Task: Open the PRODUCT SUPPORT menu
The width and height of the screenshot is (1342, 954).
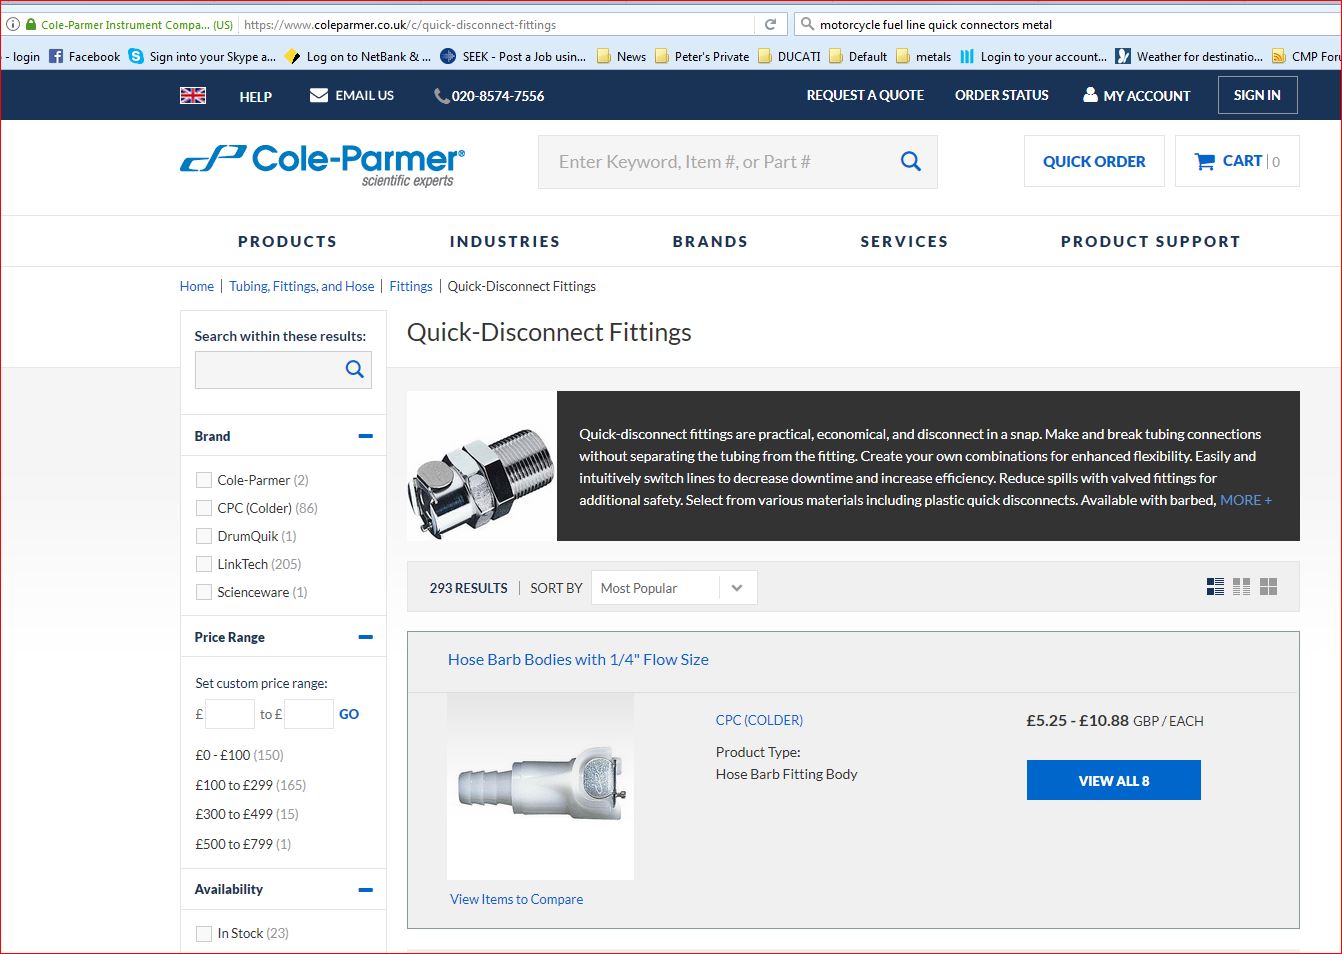Action: point(1150,241)
